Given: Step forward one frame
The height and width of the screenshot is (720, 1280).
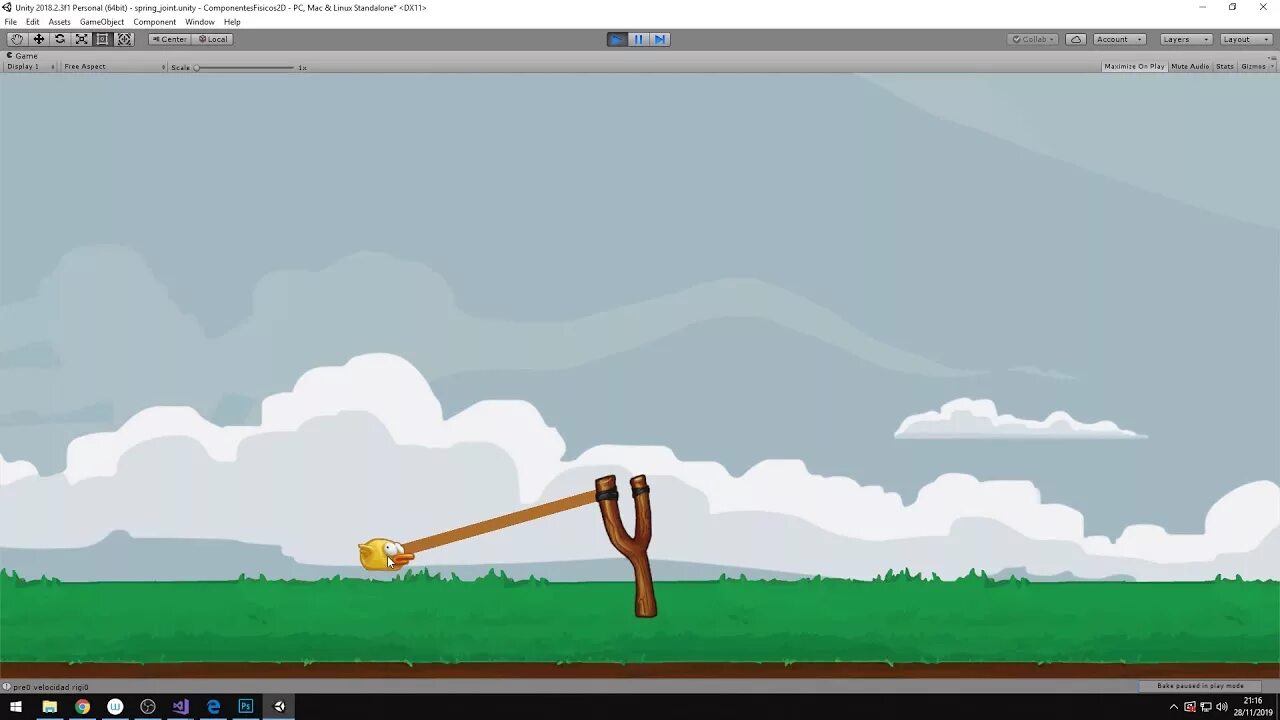Looking at the screenshot, I should pyautogui.click(x=660, y=39).
